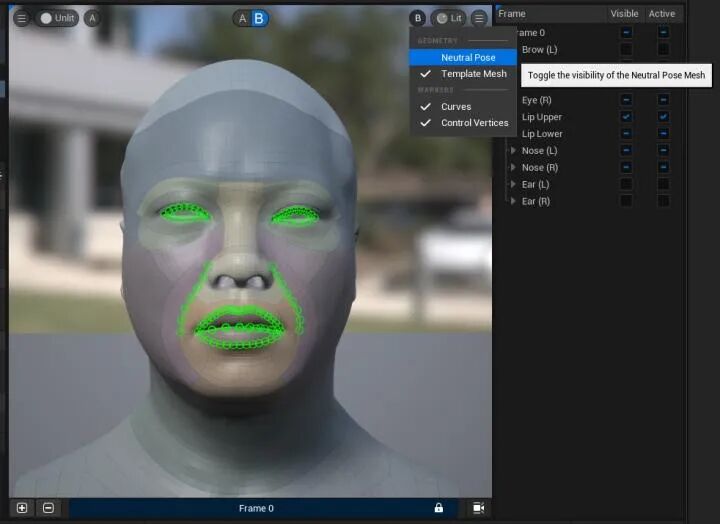
Task: Select the Ear (L) row
Action: pos(592,185)
